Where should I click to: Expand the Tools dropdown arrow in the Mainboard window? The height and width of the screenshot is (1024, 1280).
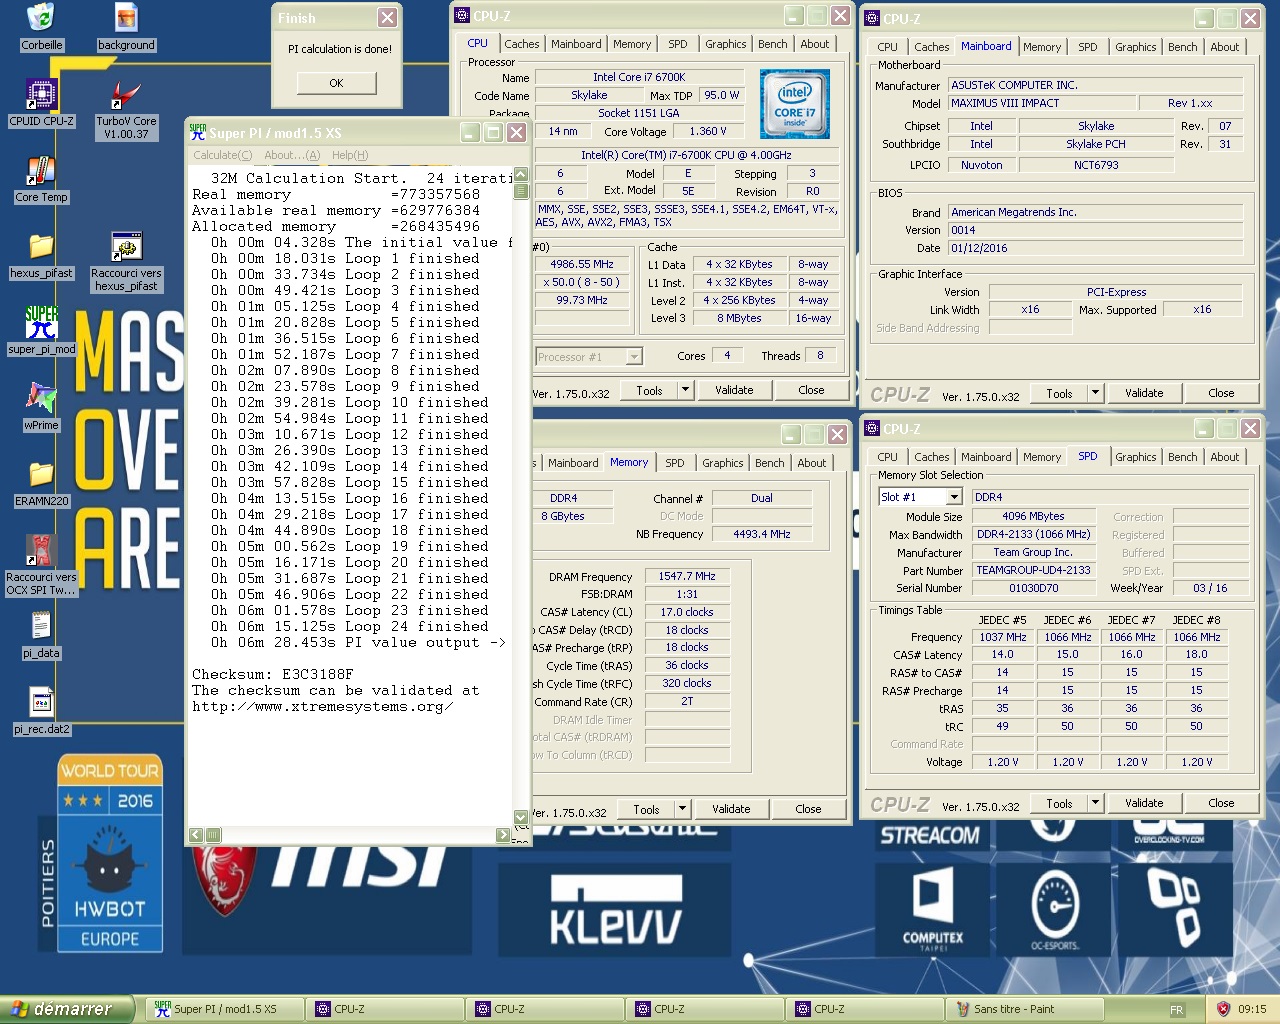tap(1095, 393)
